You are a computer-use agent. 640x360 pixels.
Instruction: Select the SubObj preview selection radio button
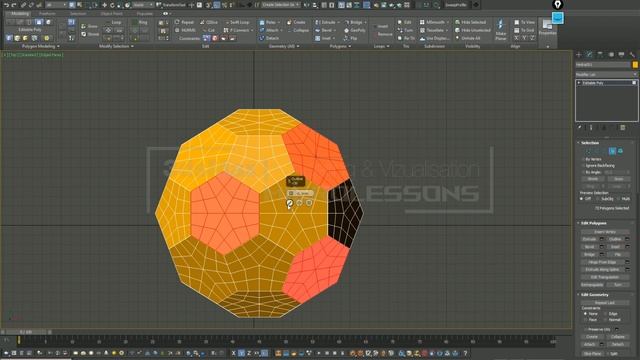(x=598, y=199)
